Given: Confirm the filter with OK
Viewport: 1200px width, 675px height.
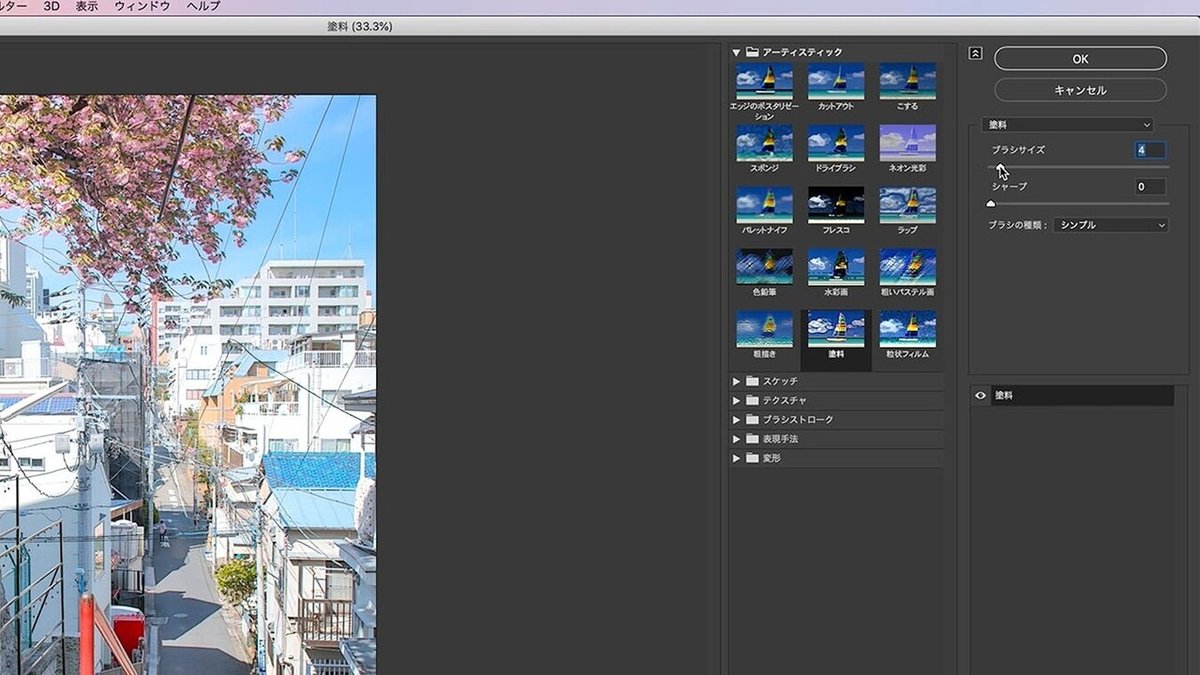Looking at the screenshot, I should coord(1080,59).
